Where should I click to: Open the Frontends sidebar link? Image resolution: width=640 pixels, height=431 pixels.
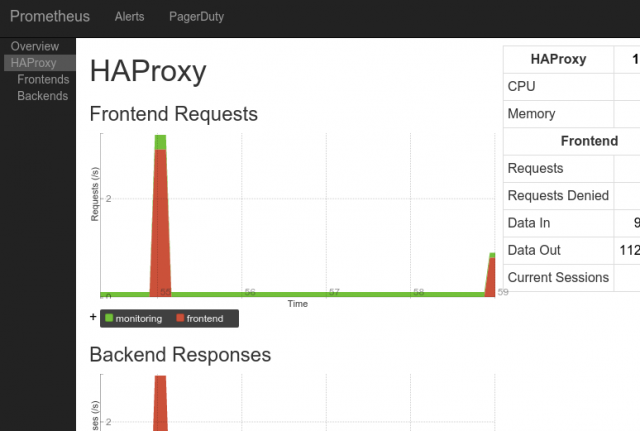point(43,79)
